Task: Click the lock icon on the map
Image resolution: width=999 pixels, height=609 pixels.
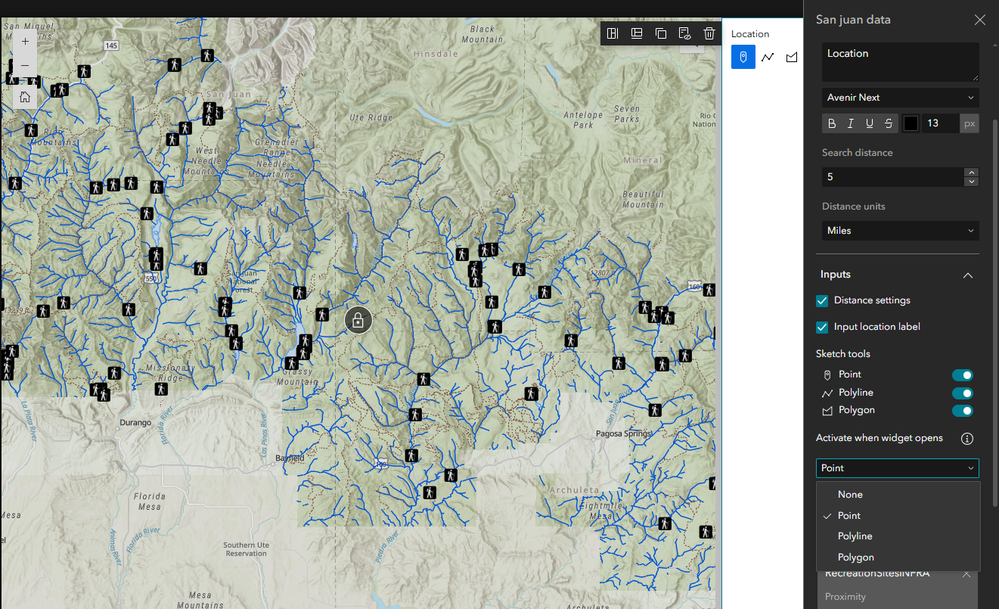Action: (358, 320)
